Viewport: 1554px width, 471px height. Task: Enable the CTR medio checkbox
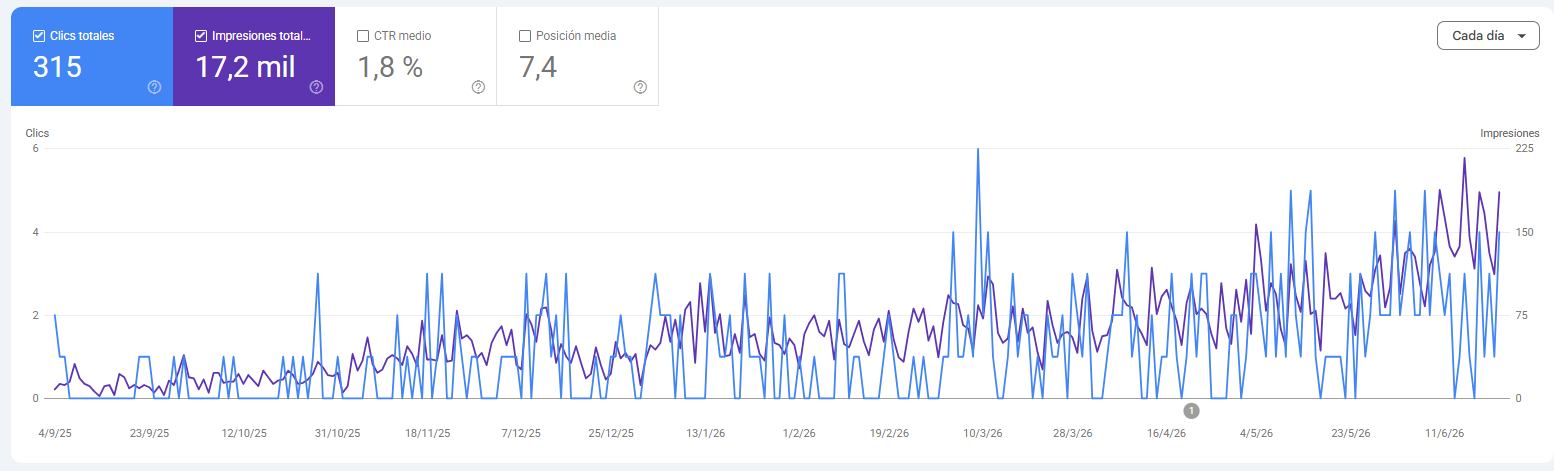pyautogui.click(x=363, y=36)
